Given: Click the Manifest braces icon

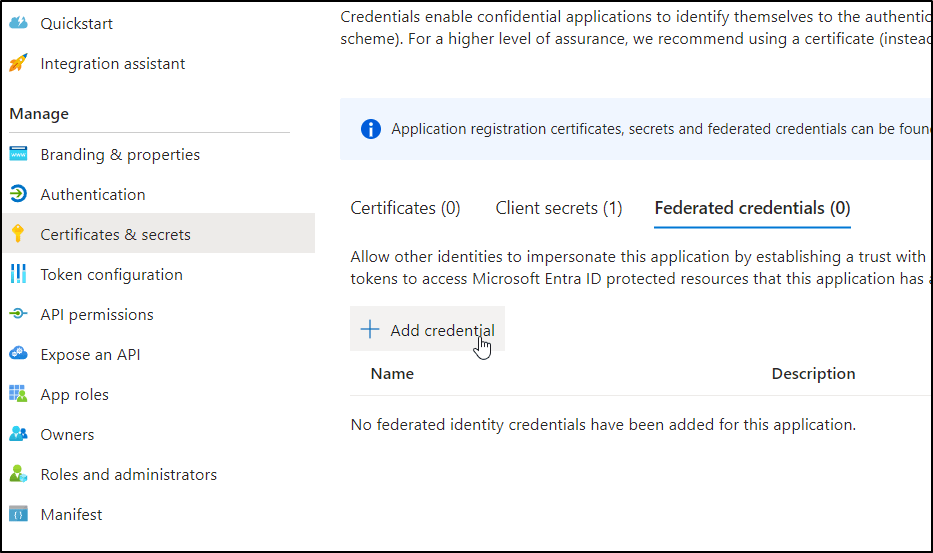Looking at the screenshot, I should [x=18, y=514].
